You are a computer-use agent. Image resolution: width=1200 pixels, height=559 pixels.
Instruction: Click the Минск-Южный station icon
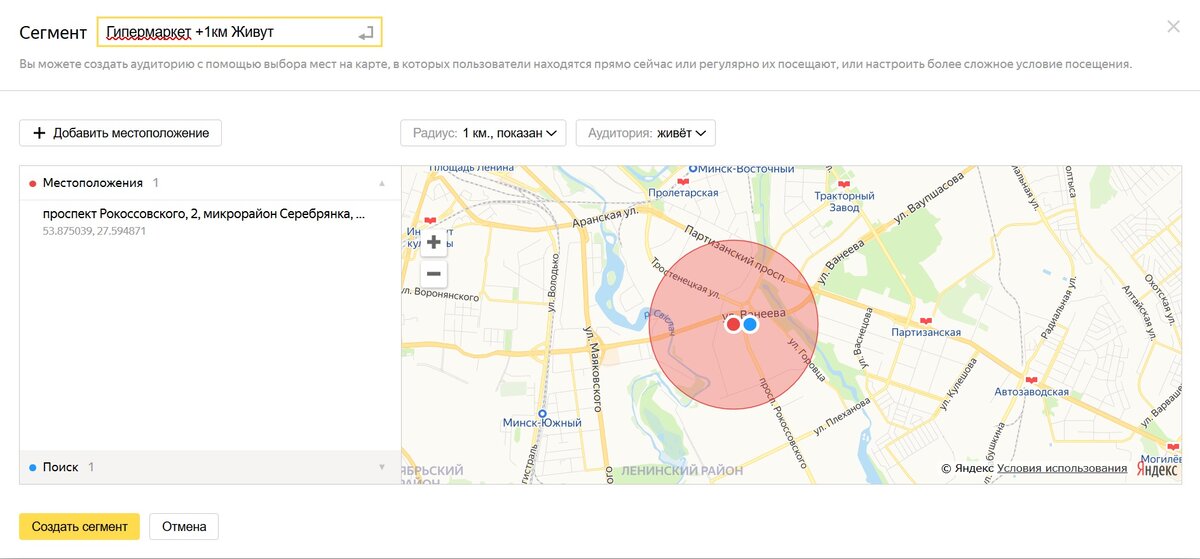[x=543, y=413]
